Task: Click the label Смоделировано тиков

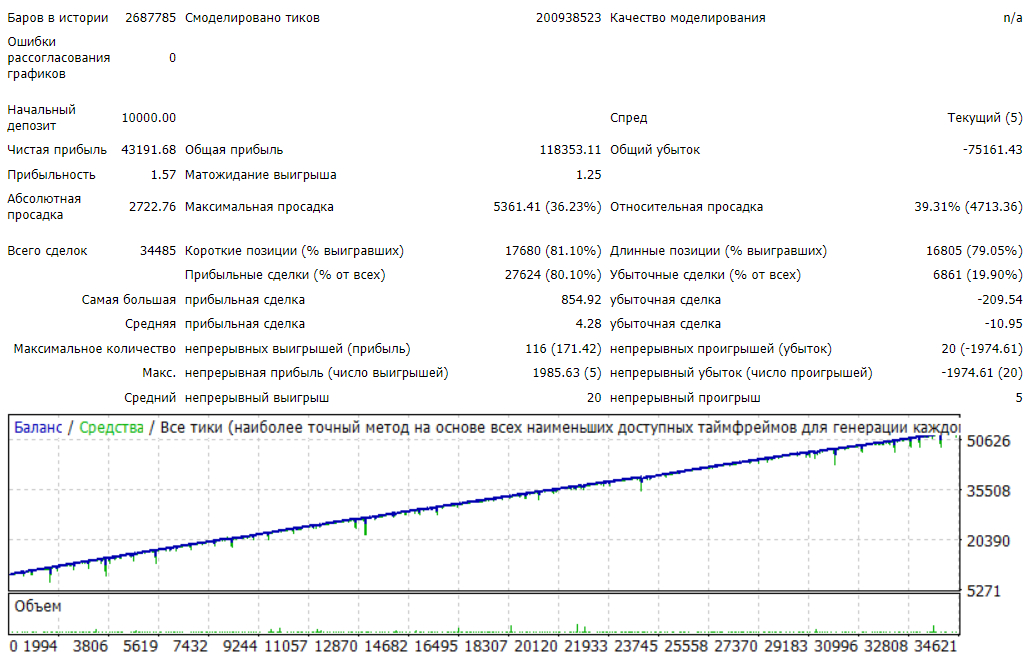Action: click(252, 18)
